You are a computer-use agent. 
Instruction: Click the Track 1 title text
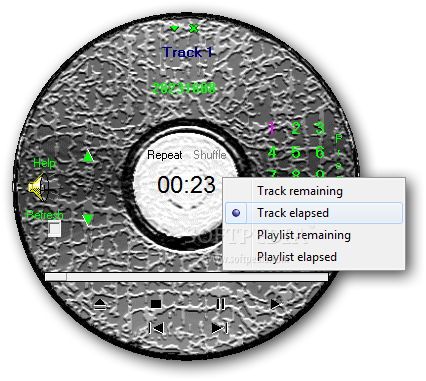[187, 52]
